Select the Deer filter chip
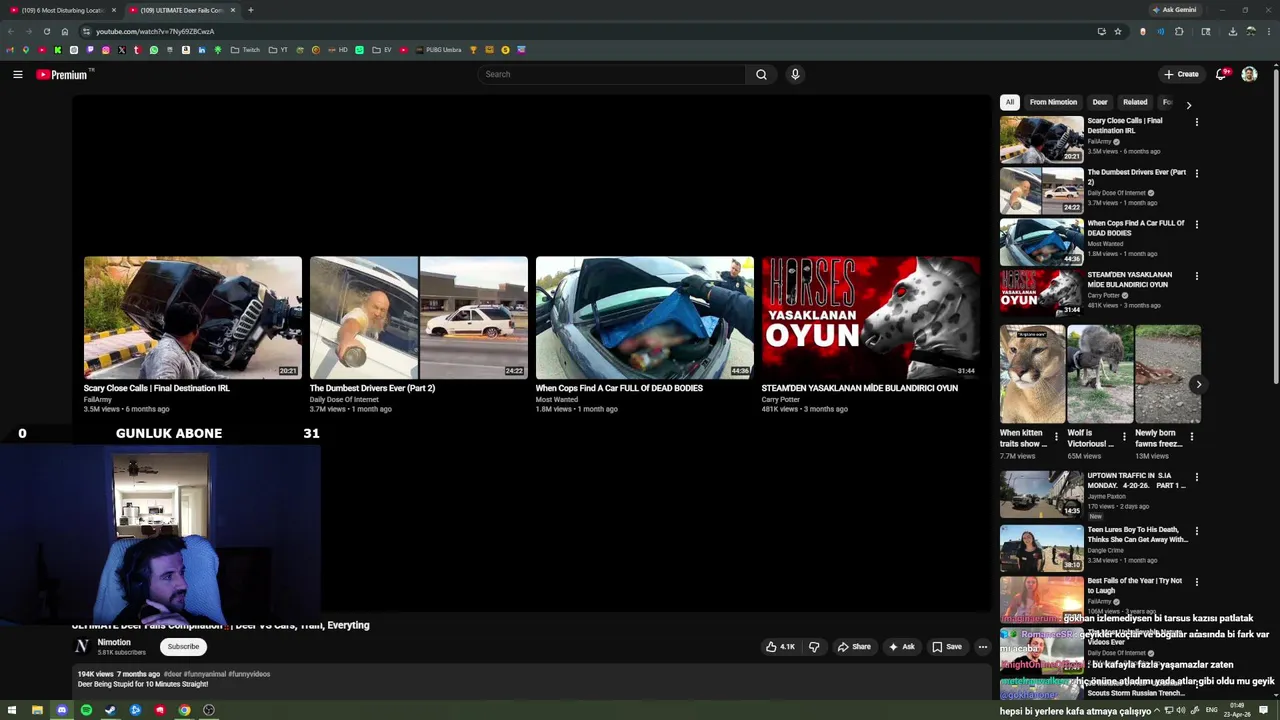Image resolution: width=1280 pixels, height=720 pixels. (x=1100, y=102)
